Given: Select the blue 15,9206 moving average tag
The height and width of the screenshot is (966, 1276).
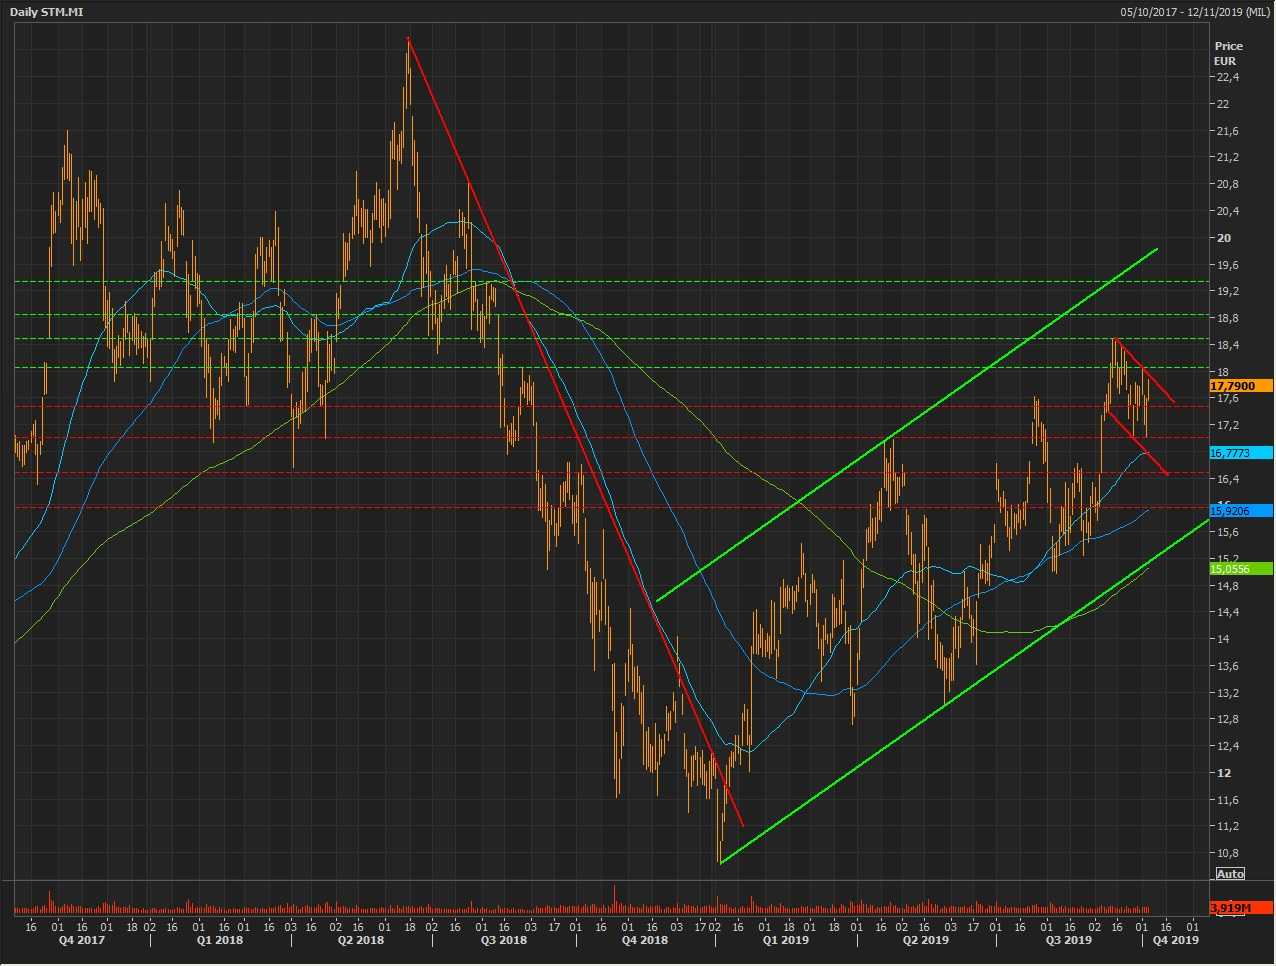Looking at the screenshot, I should [x=1239, y=511].
